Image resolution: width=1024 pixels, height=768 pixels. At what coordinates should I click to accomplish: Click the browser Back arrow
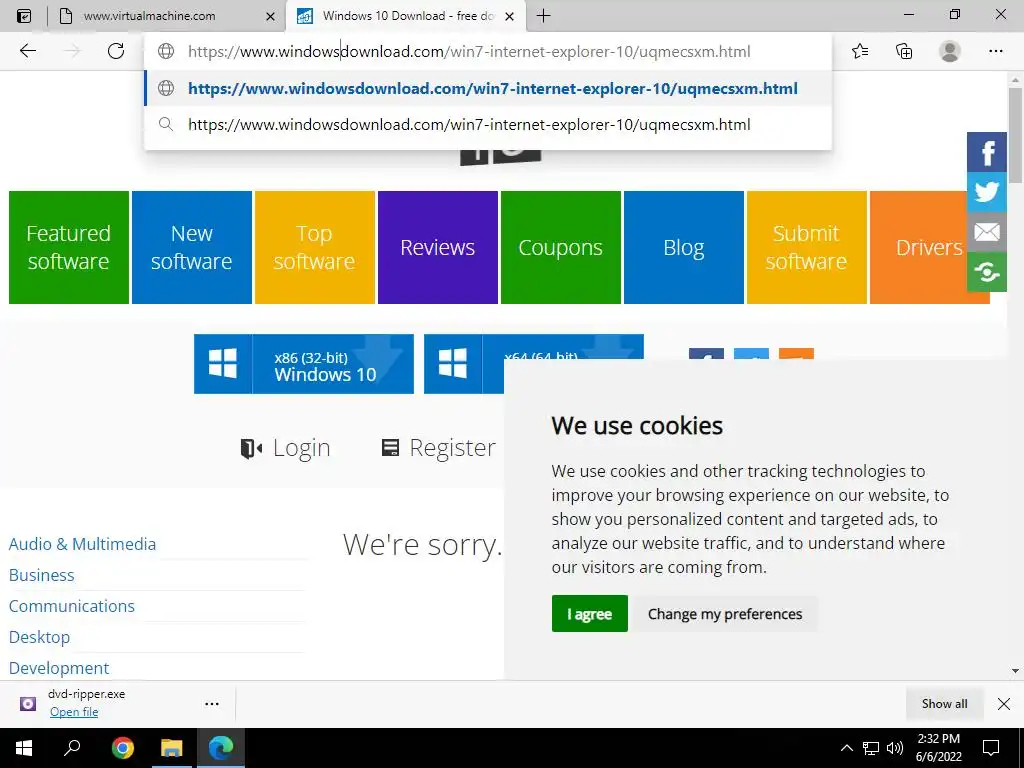click(27, 51)
